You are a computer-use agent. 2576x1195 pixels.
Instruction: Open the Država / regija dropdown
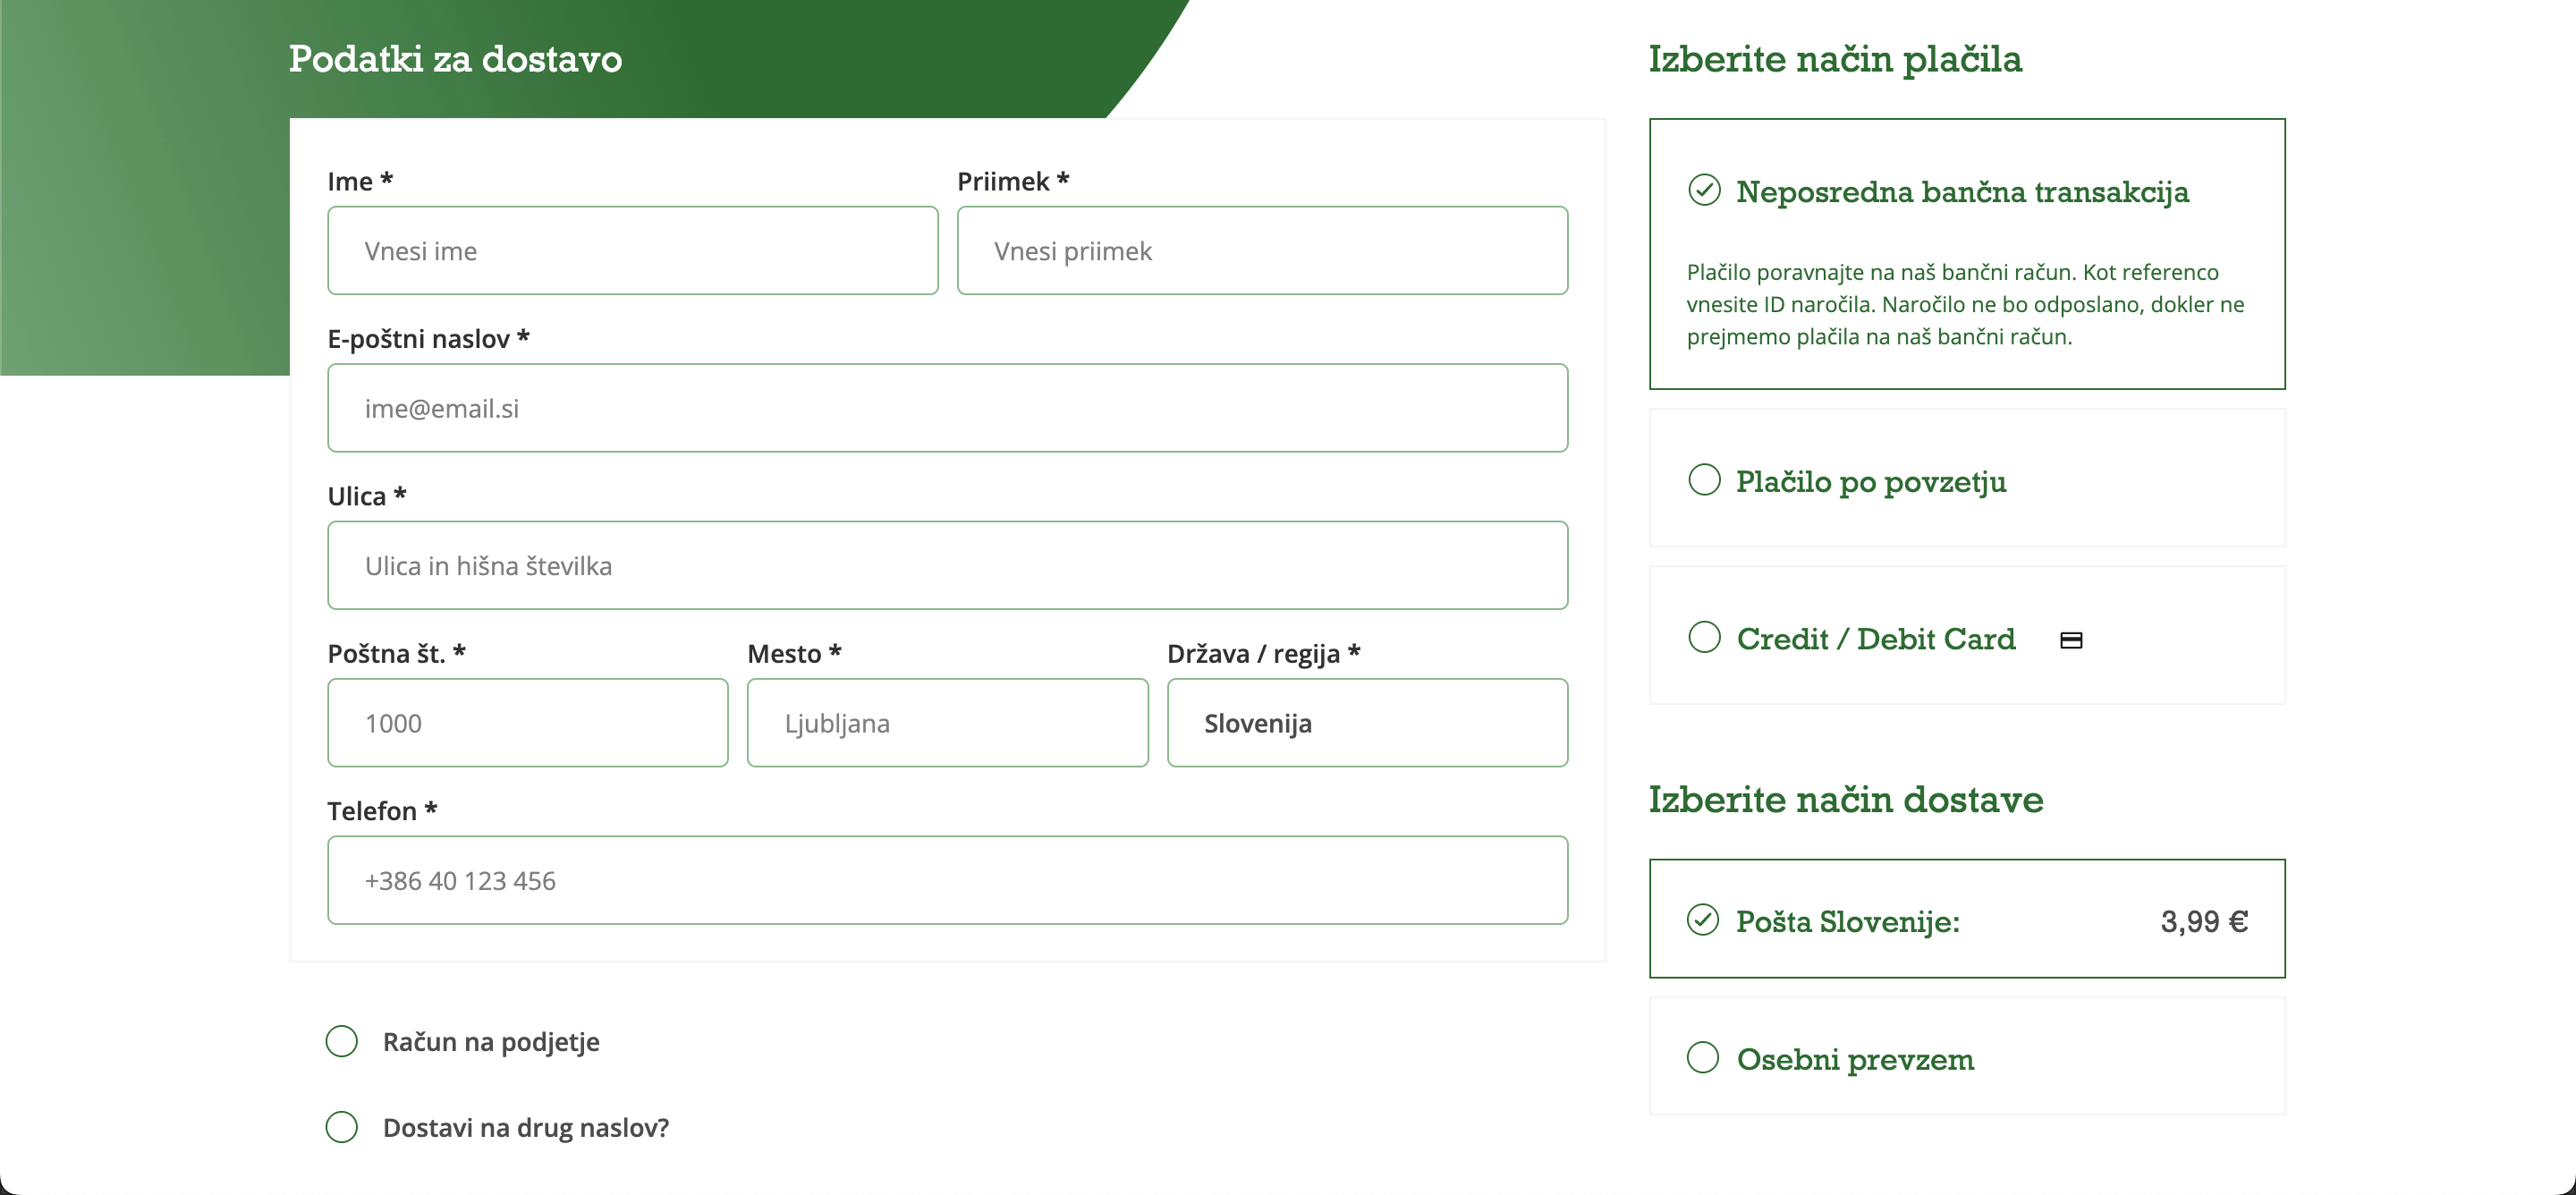tap(1366, 723)
